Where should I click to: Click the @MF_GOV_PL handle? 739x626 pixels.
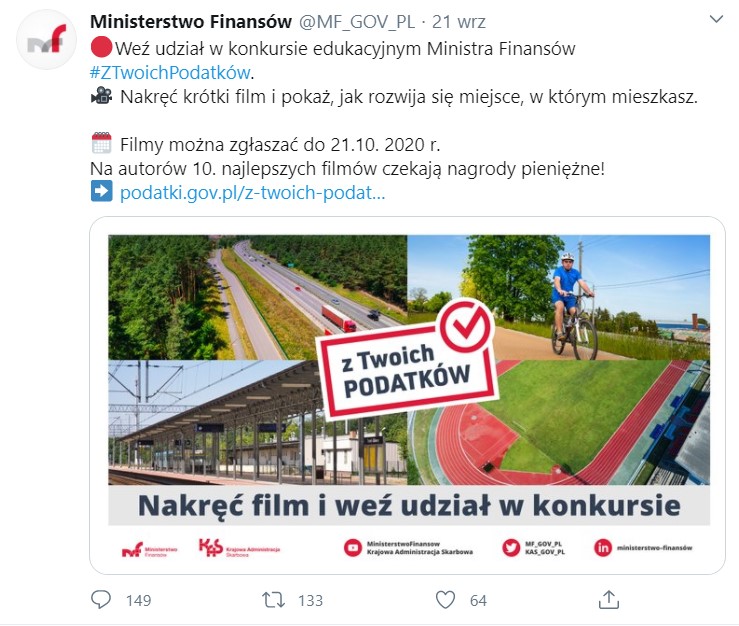[x=357, y=22]
